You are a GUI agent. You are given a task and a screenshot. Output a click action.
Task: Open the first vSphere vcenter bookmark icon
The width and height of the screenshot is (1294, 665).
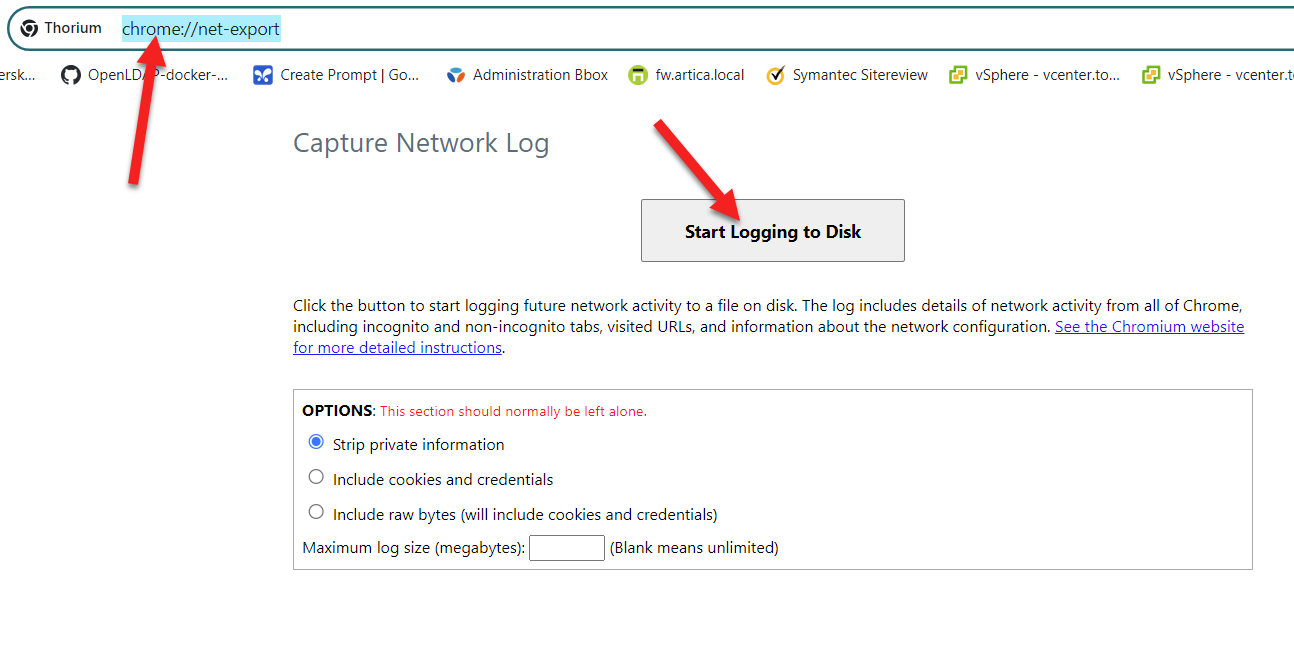[x=958, y=75]
